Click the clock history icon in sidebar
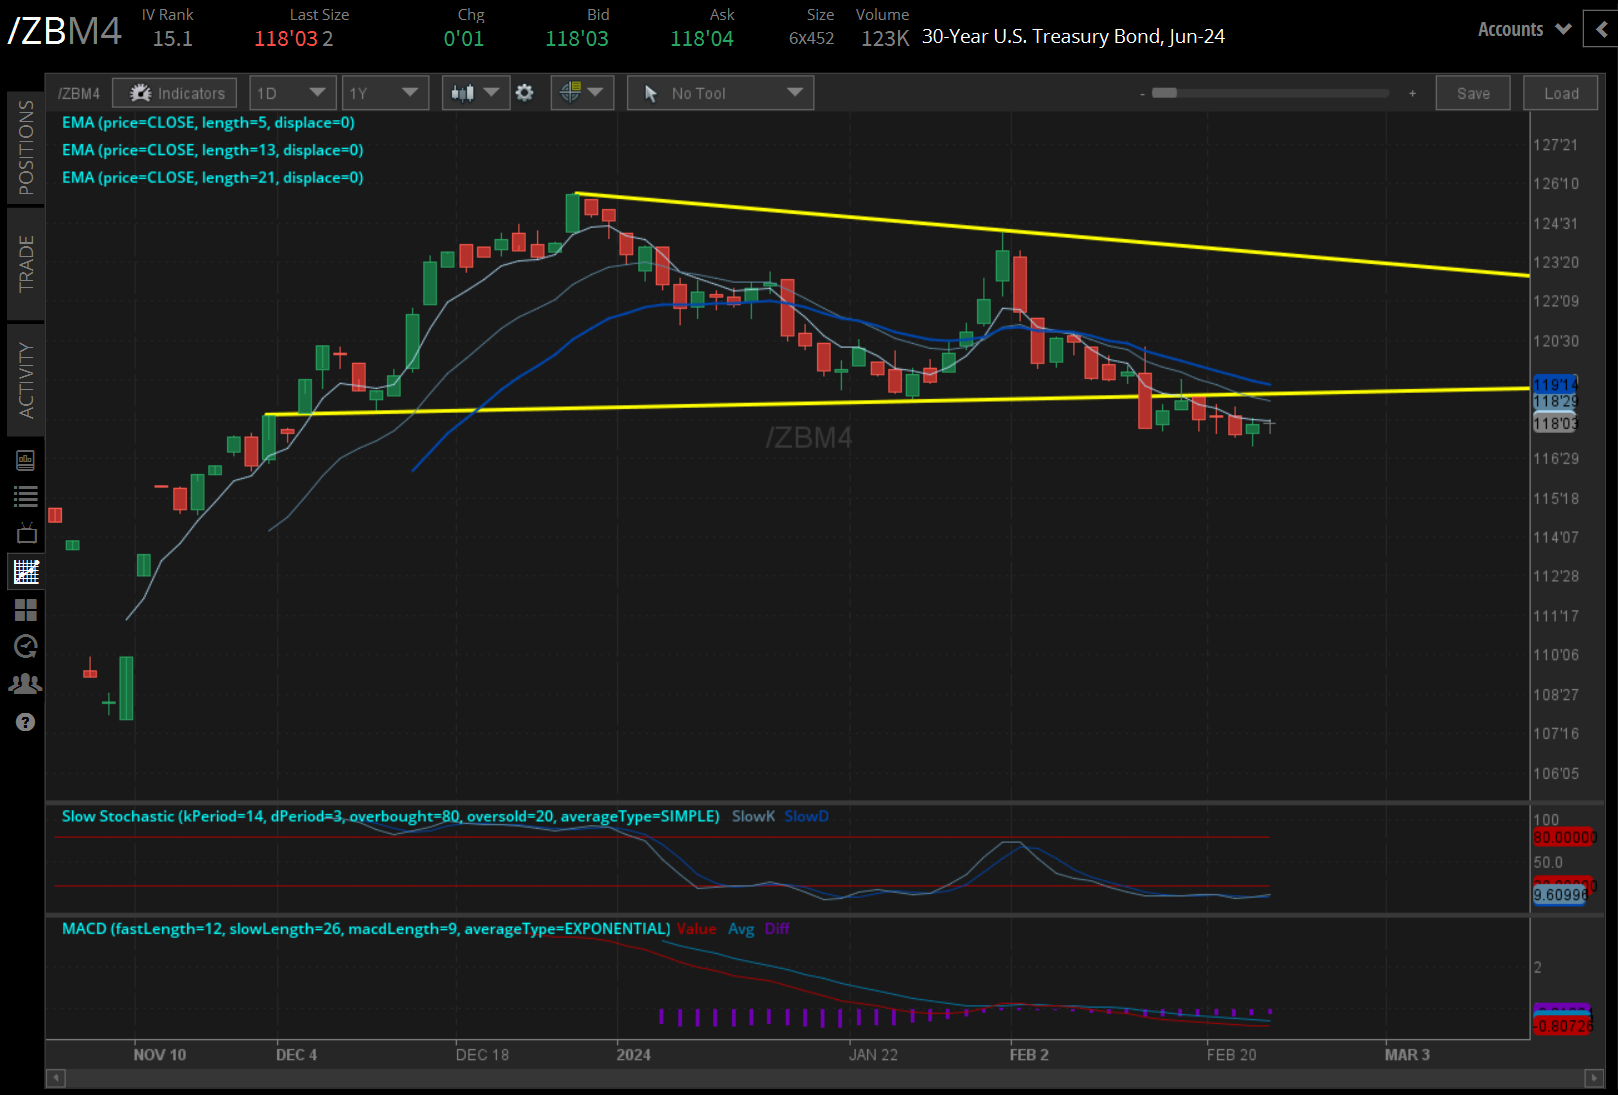The image size is (1618, 1095). click(x=25, y=646)
